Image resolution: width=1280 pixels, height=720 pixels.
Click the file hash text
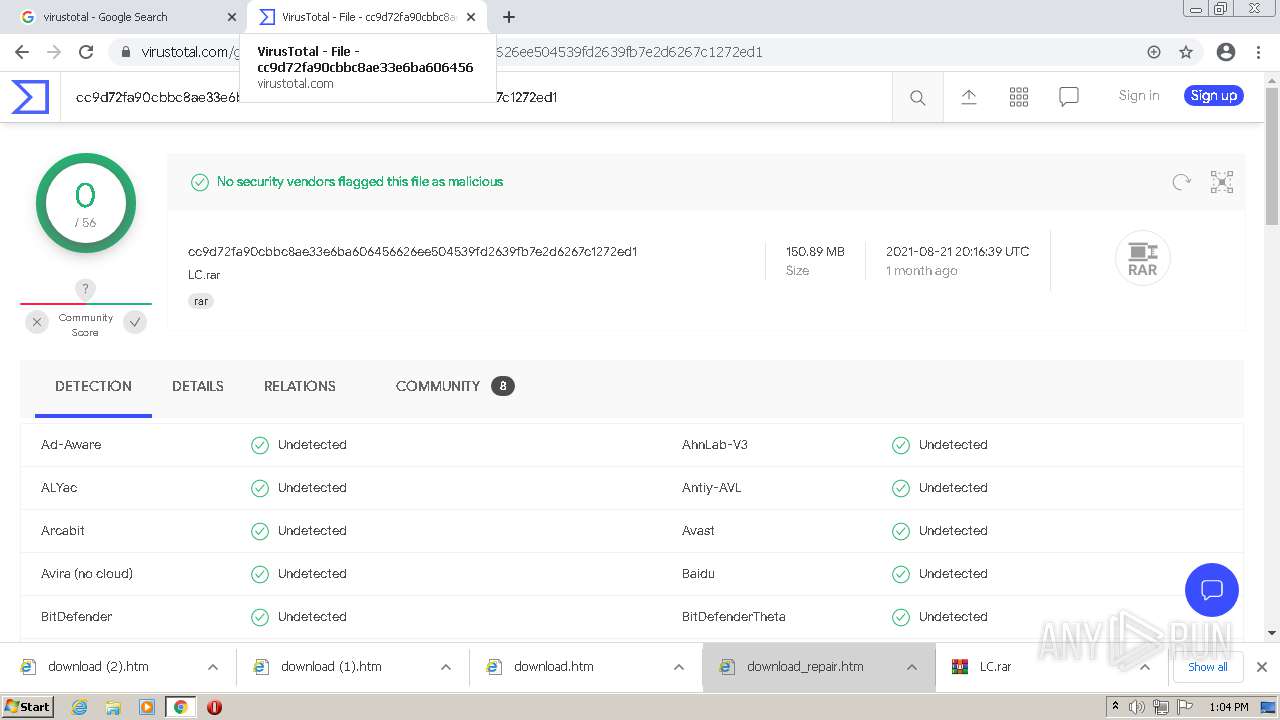(412, 252)
